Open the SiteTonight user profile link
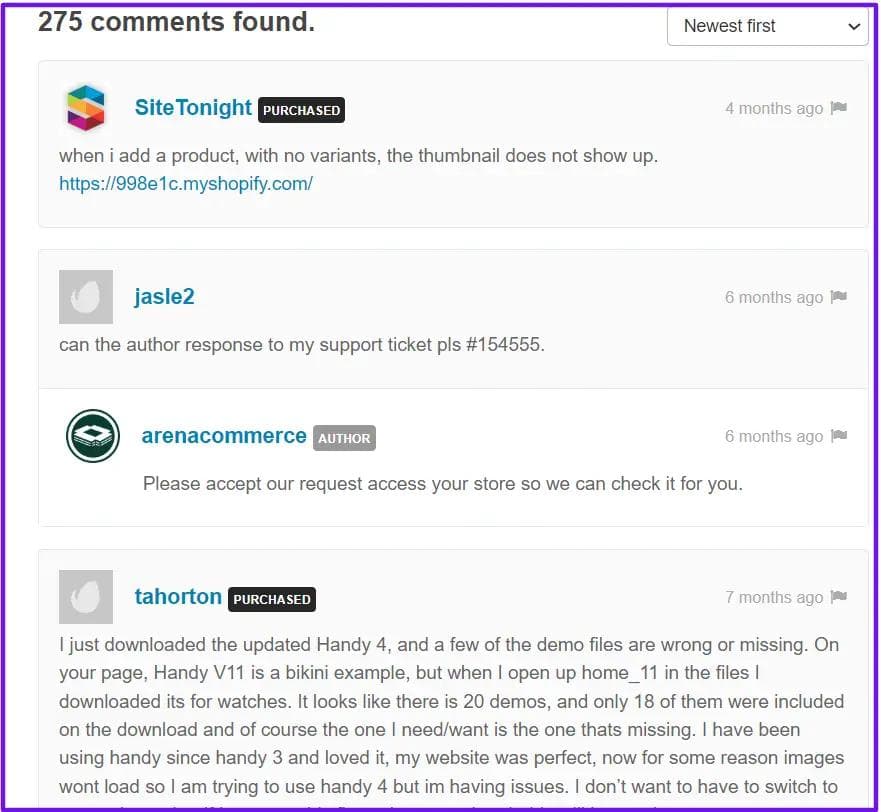Image resolution: width=881 pixels, height=812 pixels. [193, 107]
